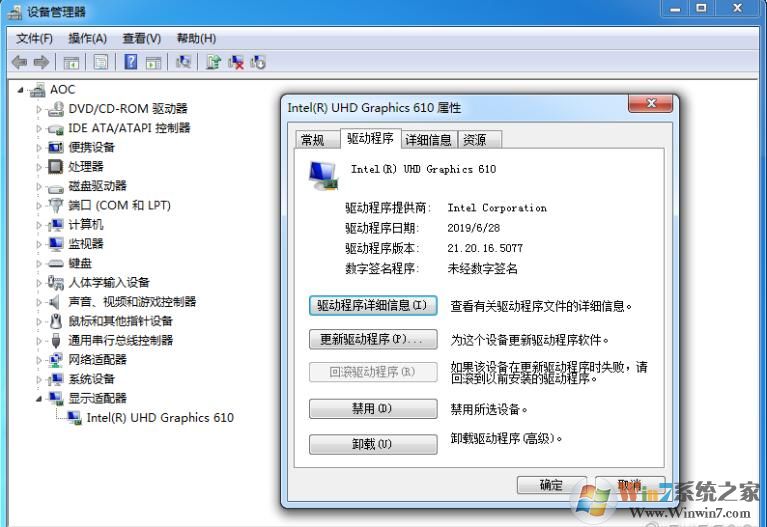Click the Update driver software toolbar icon
This screenshot has height=527, width=767.
coord(213,62)
